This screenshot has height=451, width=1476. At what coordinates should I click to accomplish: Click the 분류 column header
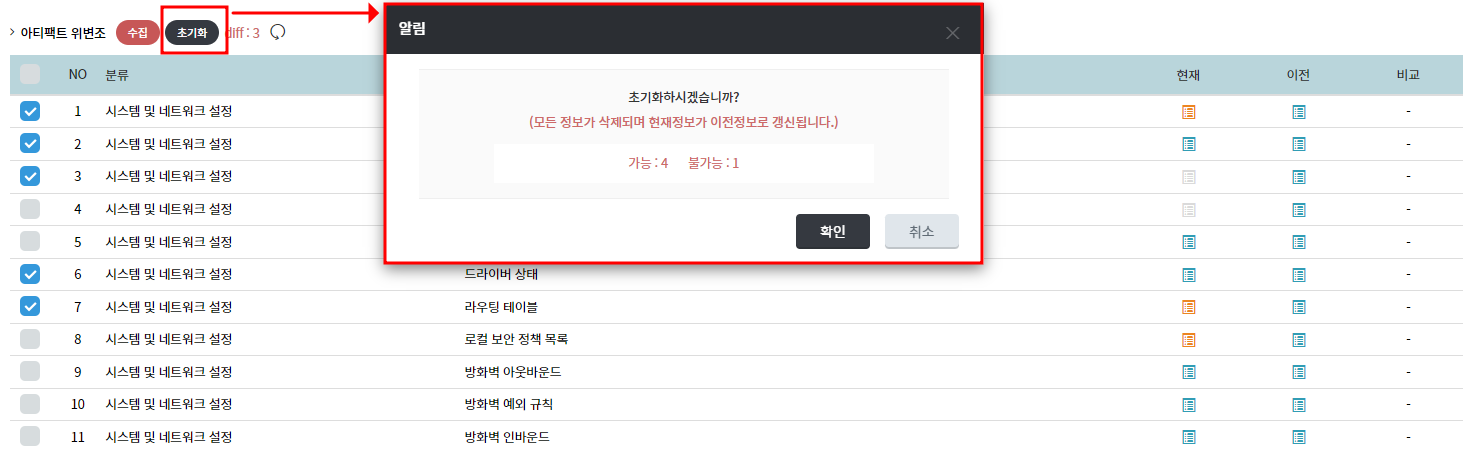tap(117, 75)
